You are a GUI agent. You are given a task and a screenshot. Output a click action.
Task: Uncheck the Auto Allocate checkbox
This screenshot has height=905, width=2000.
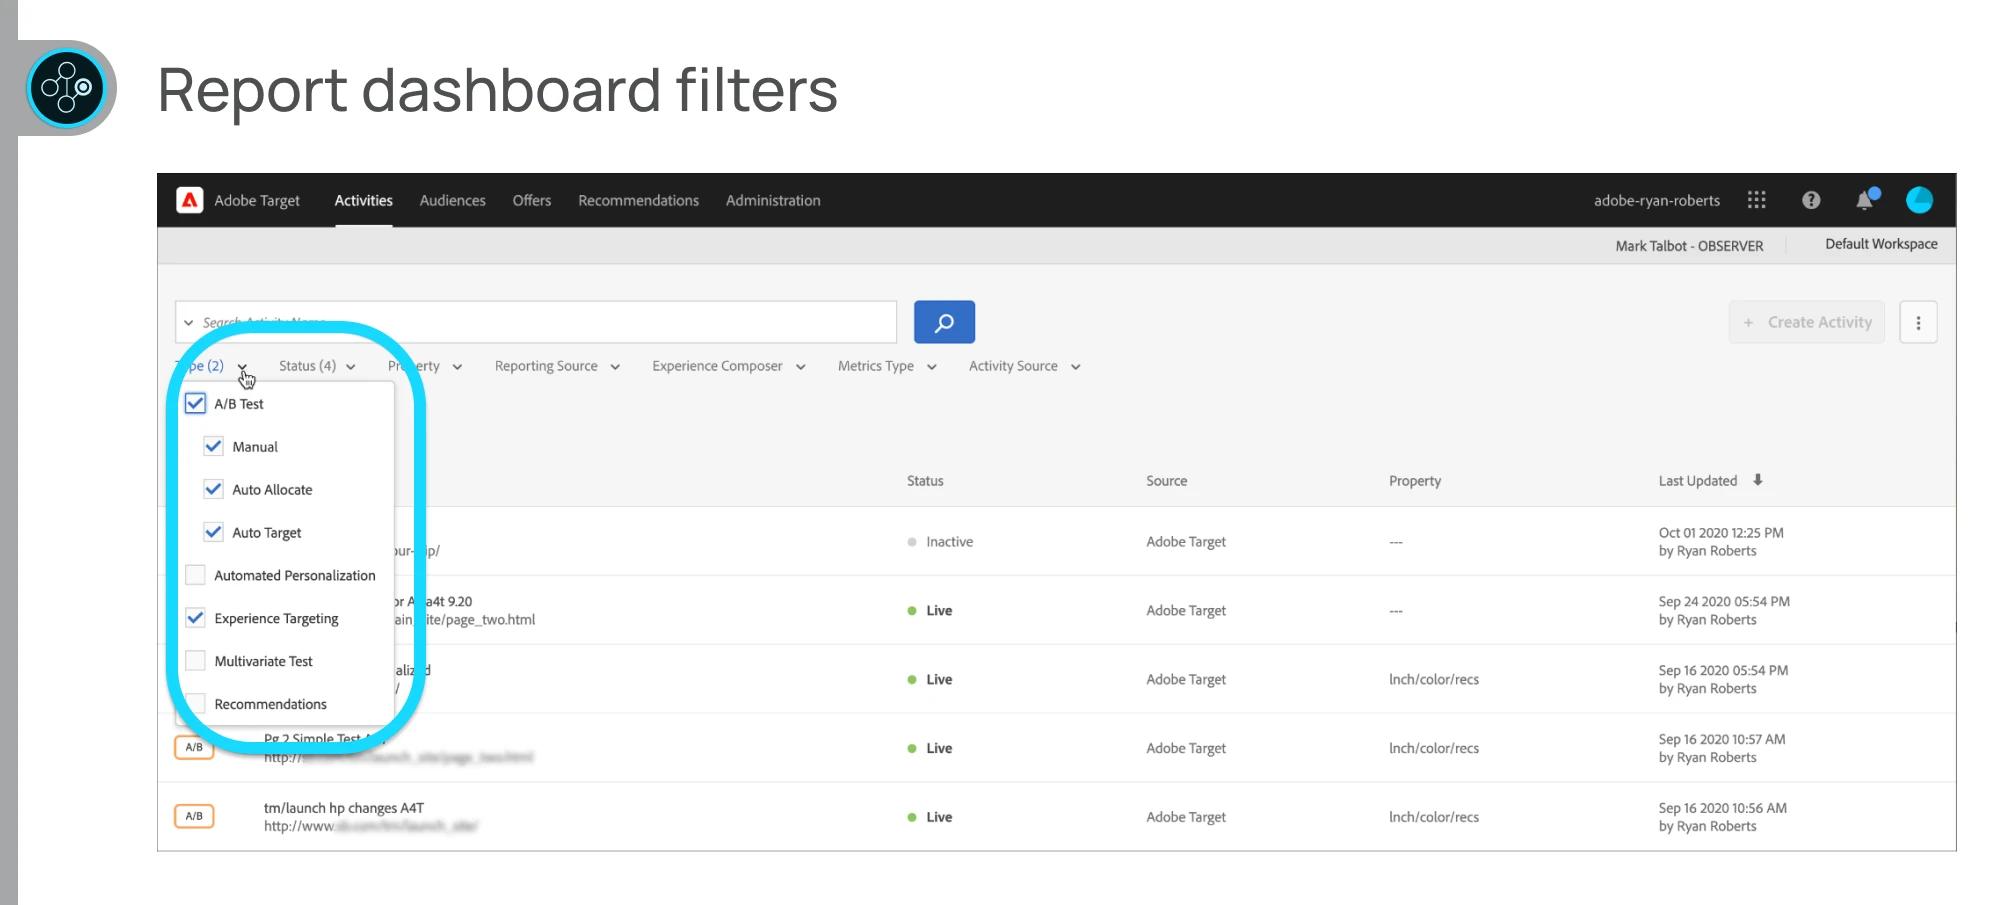(213, 489)
